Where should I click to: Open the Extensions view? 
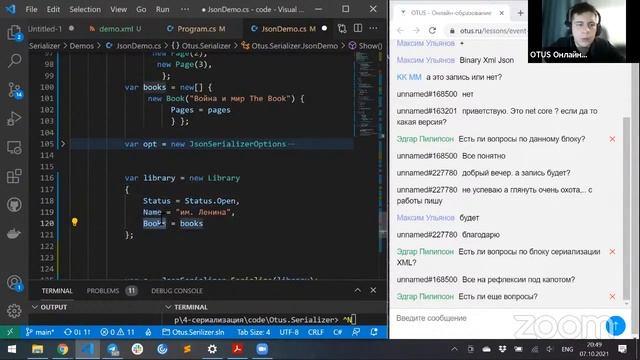tap(14, 176)
